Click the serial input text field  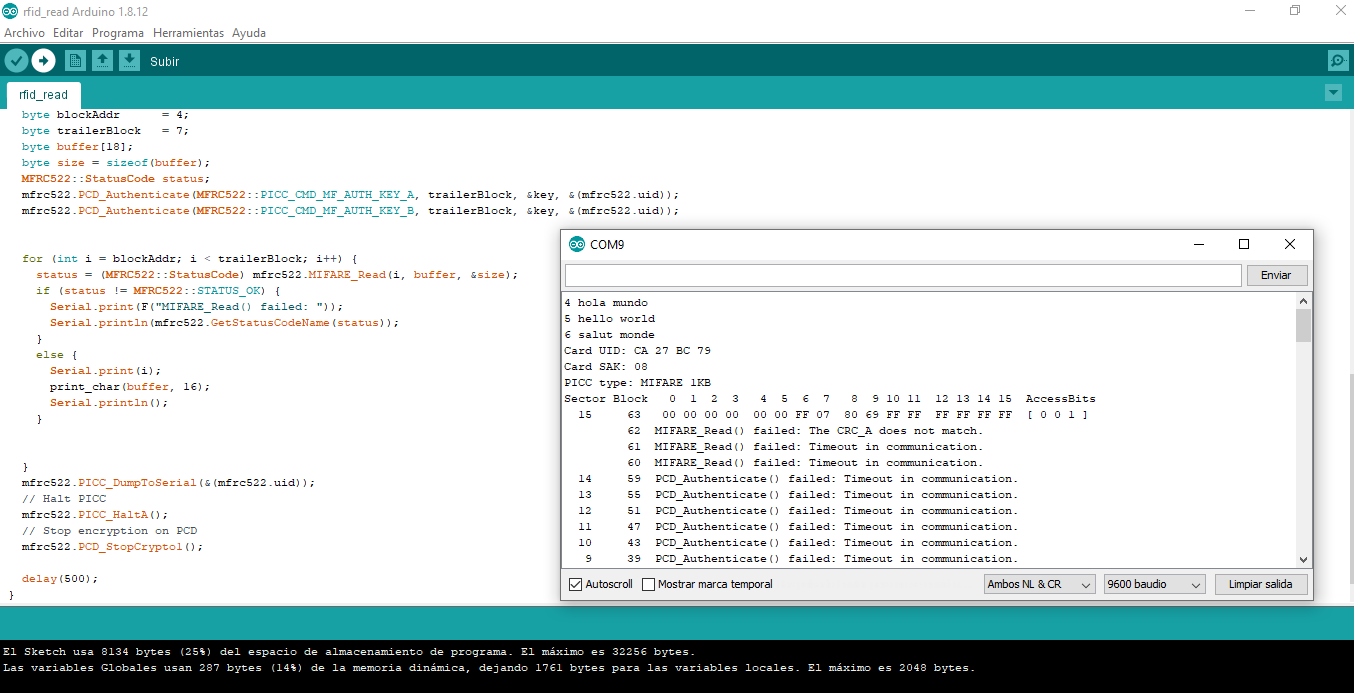[x=903, y=275]
